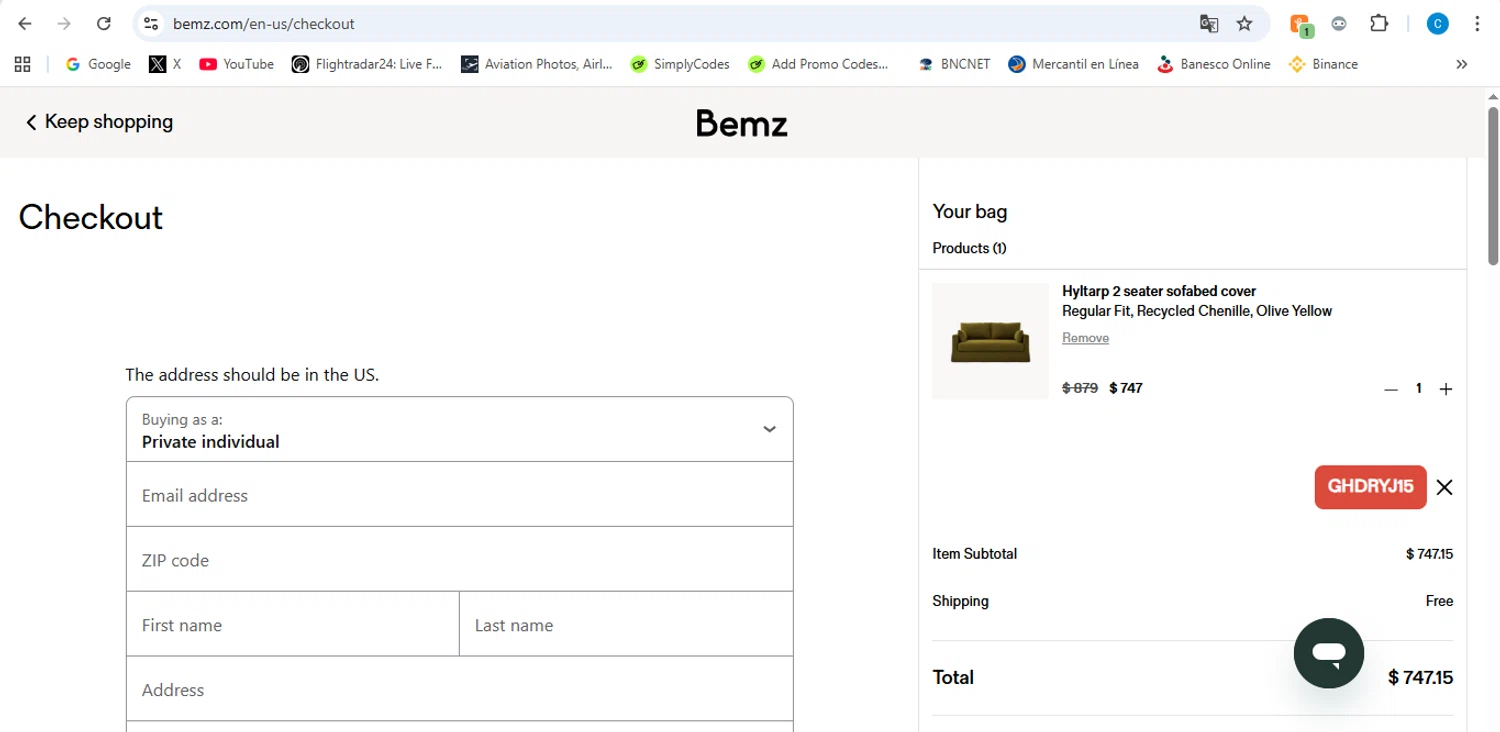Open the Binance bookmark

[1323, 64]
